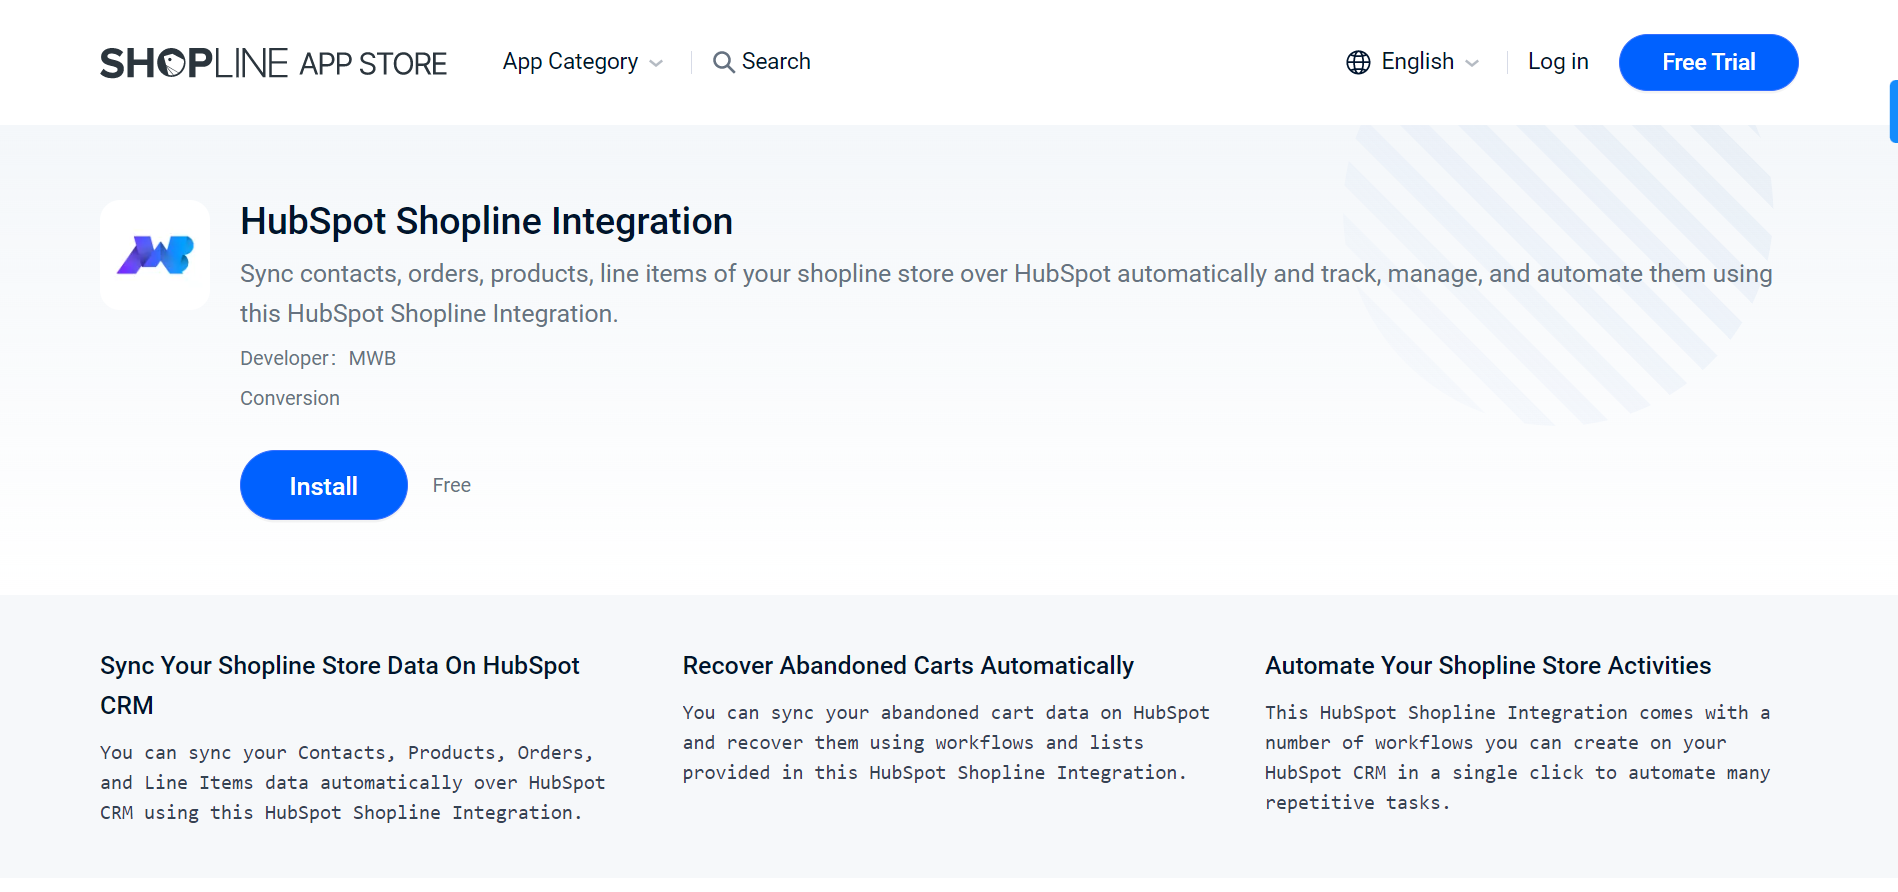The image size is (1898, 892).
Task: Open the Search field
Action: click(761, 62)
